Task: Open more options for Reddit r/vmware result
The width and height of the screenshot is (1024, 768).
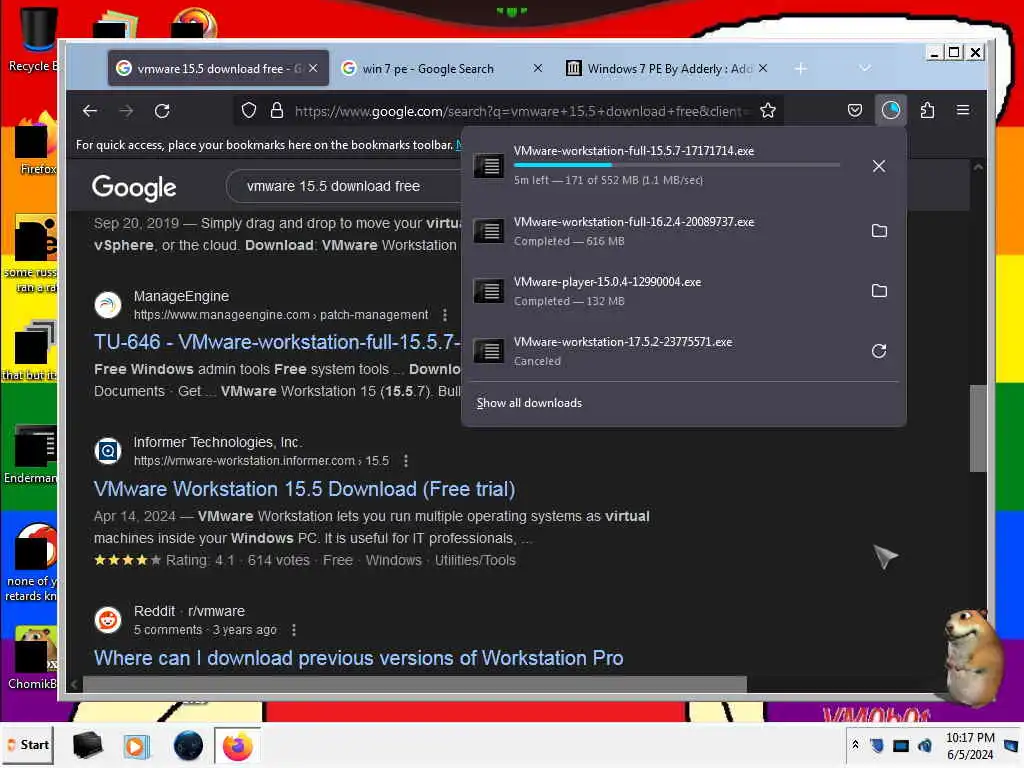Action: coord(294,630)
